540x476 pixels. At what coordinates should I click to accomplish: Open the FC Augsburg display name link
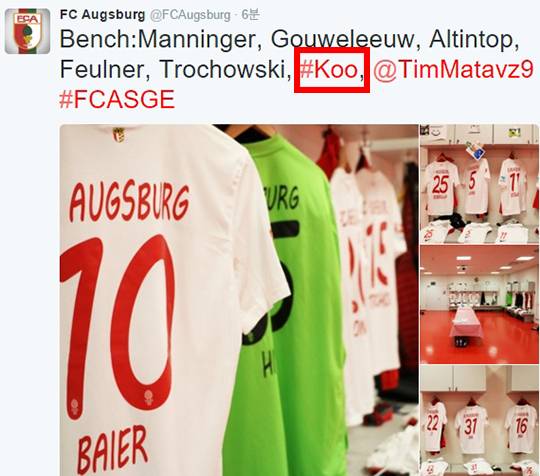click(103, 15)
